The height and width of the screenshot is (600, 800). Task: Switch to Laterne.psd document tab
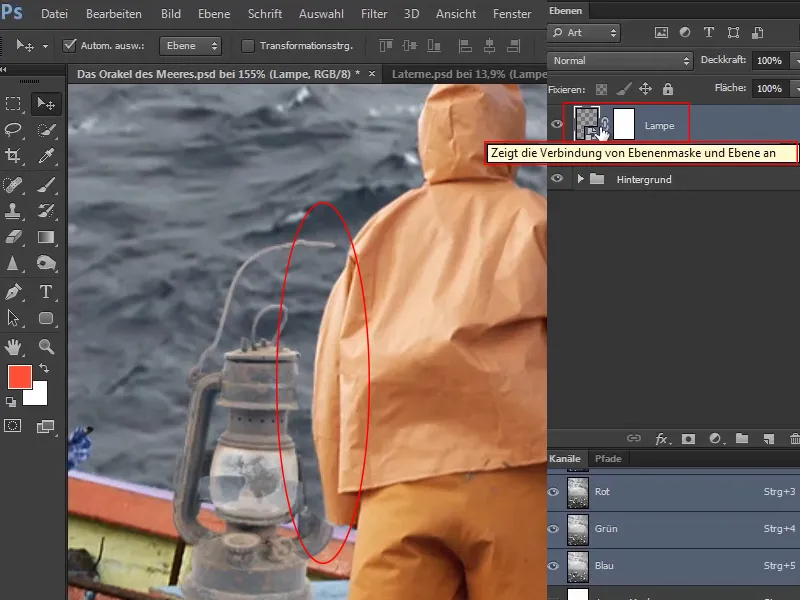tap(468, 74)
